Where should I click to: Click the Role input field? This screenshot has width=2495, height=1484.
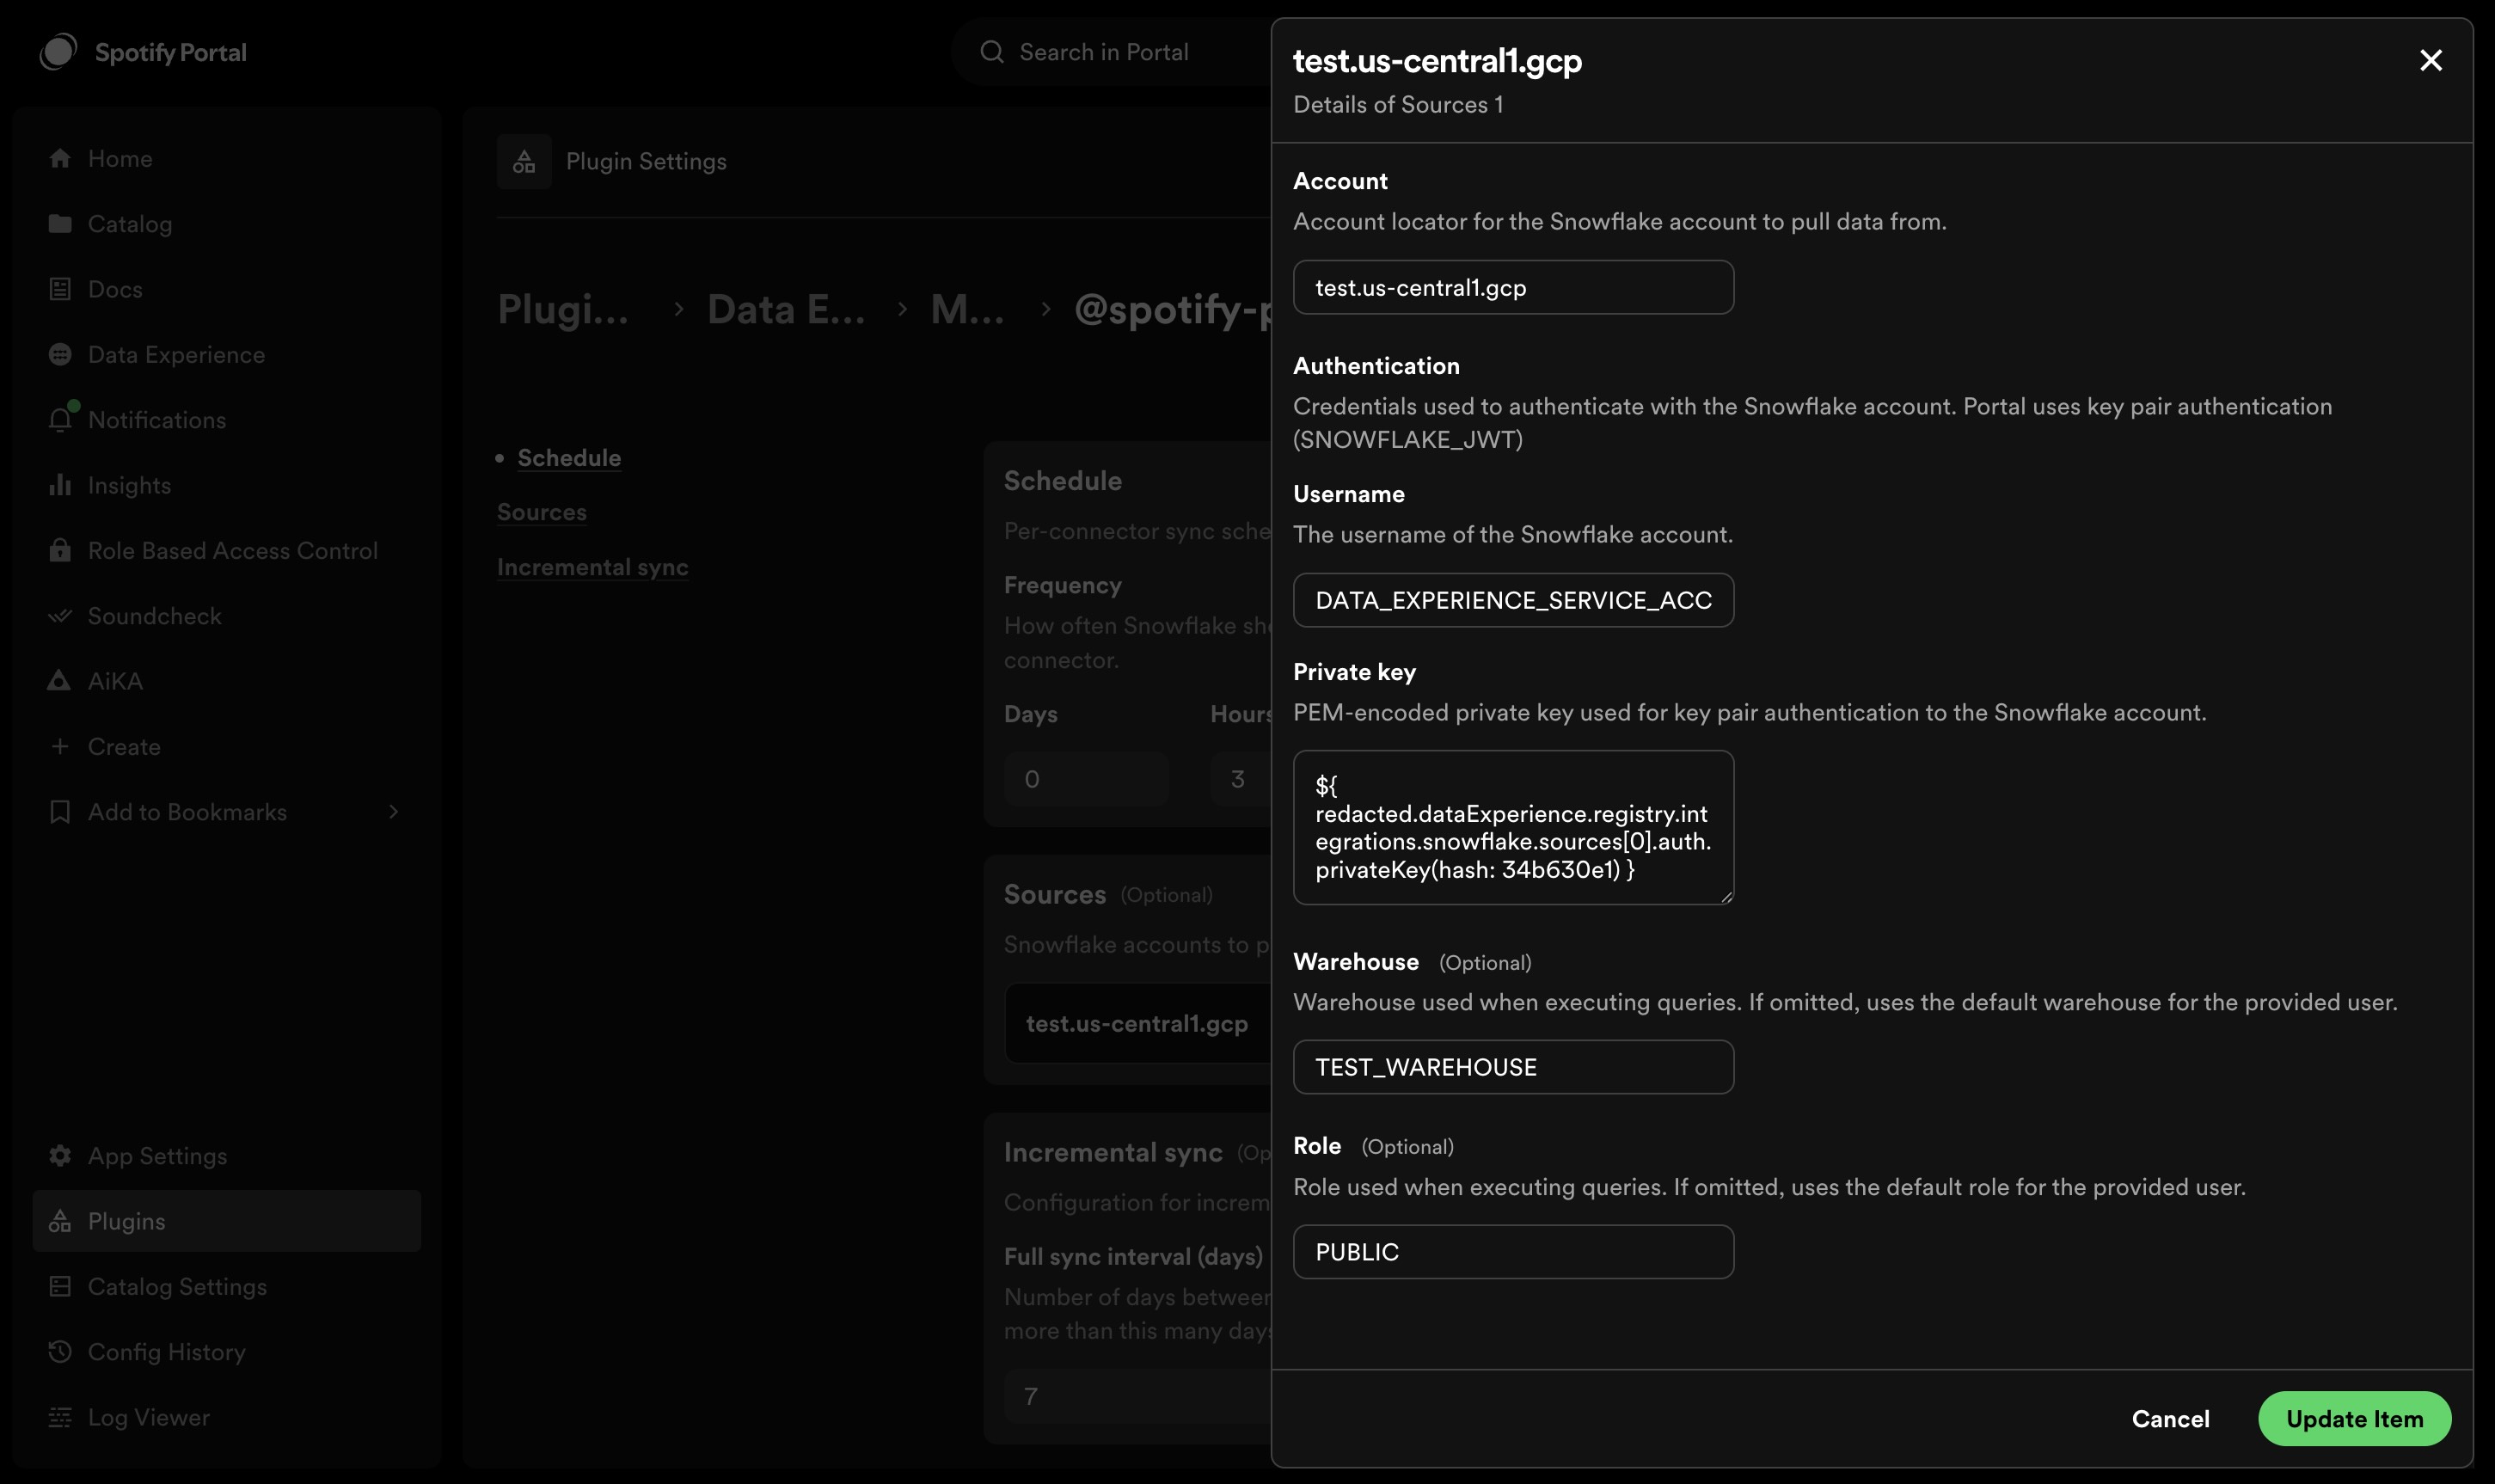coord(1513,1251)
